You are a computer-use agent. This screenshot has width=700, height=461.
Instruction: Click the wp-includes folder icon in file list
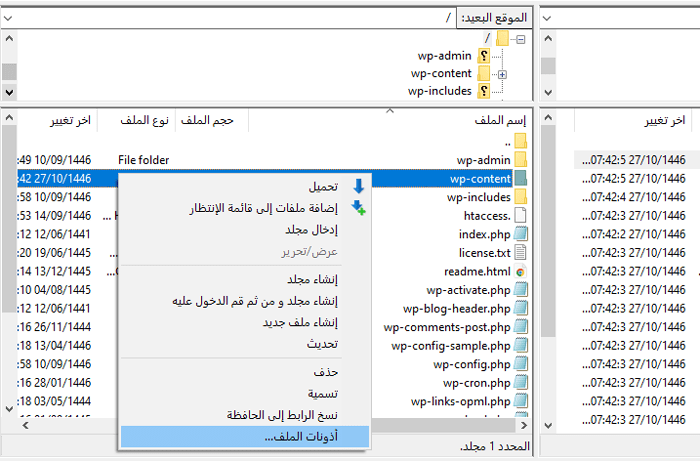coord(521,196)
